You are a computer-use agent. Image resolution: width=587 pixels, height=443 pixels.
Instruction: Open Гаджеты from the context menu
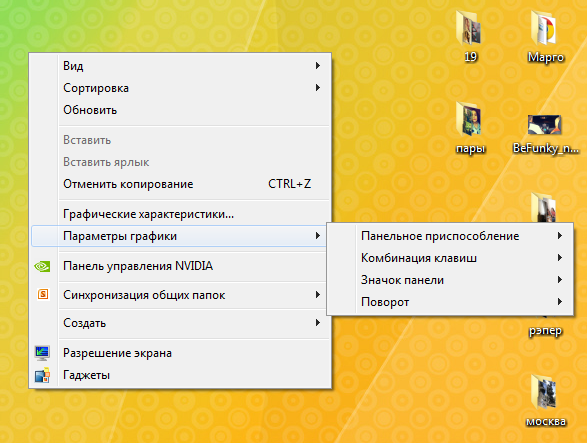[x=180, y=375]
